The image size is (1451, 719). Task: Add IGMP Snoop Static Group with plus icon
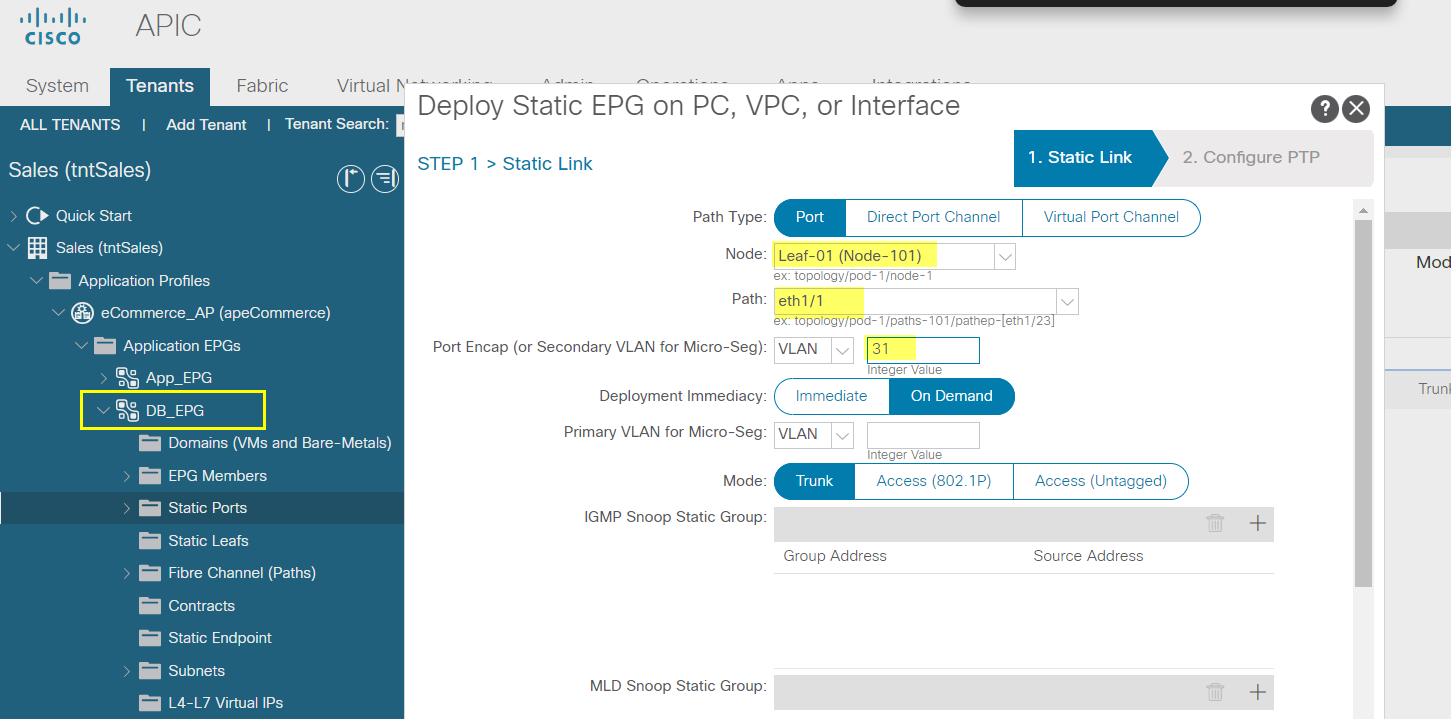click(1258, 523)
